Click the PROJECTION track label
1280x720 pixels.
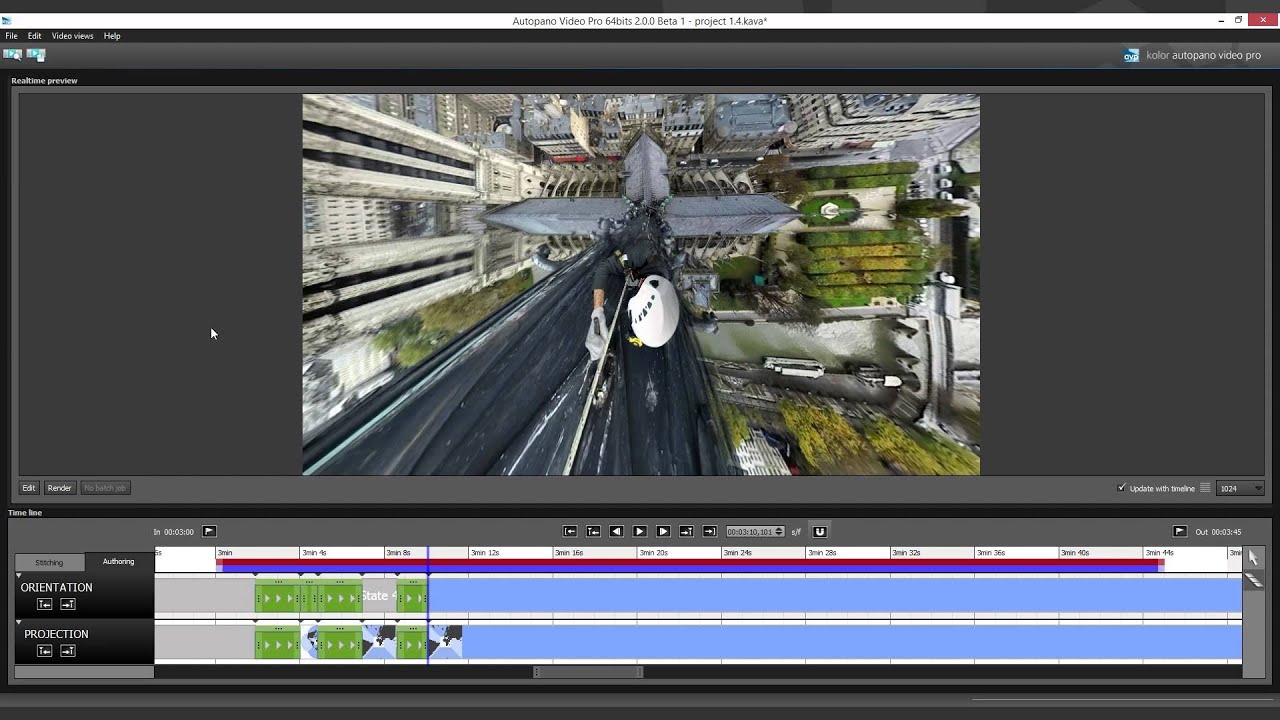[x=56, y=634]
